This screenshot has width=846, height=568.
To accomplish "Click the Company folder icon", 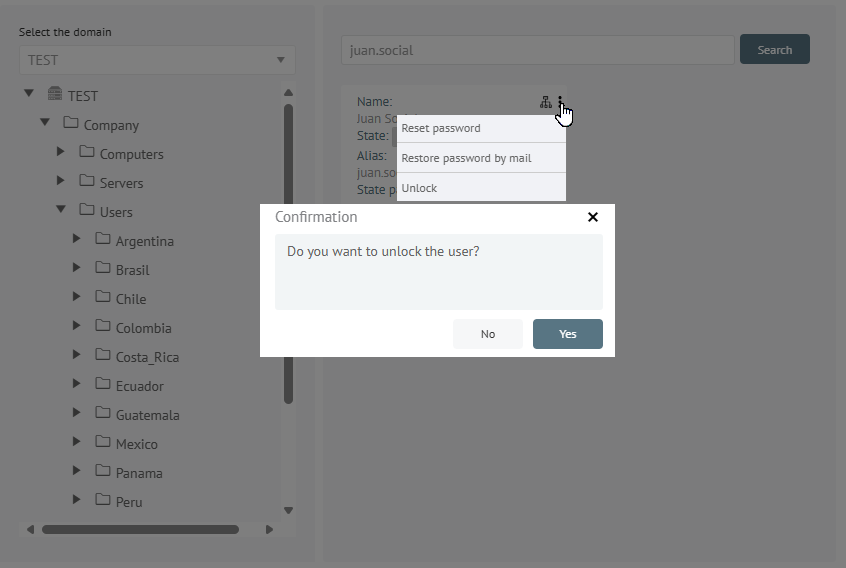I will [x=71, y=122].
